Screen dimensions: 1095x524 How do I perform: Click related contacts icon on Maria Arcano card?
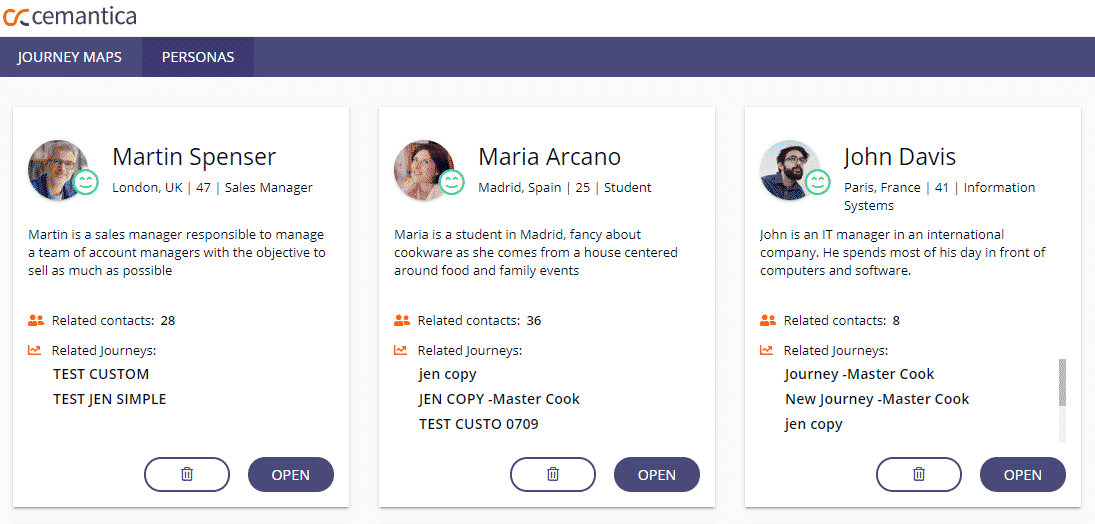click(x=402, y=321)
